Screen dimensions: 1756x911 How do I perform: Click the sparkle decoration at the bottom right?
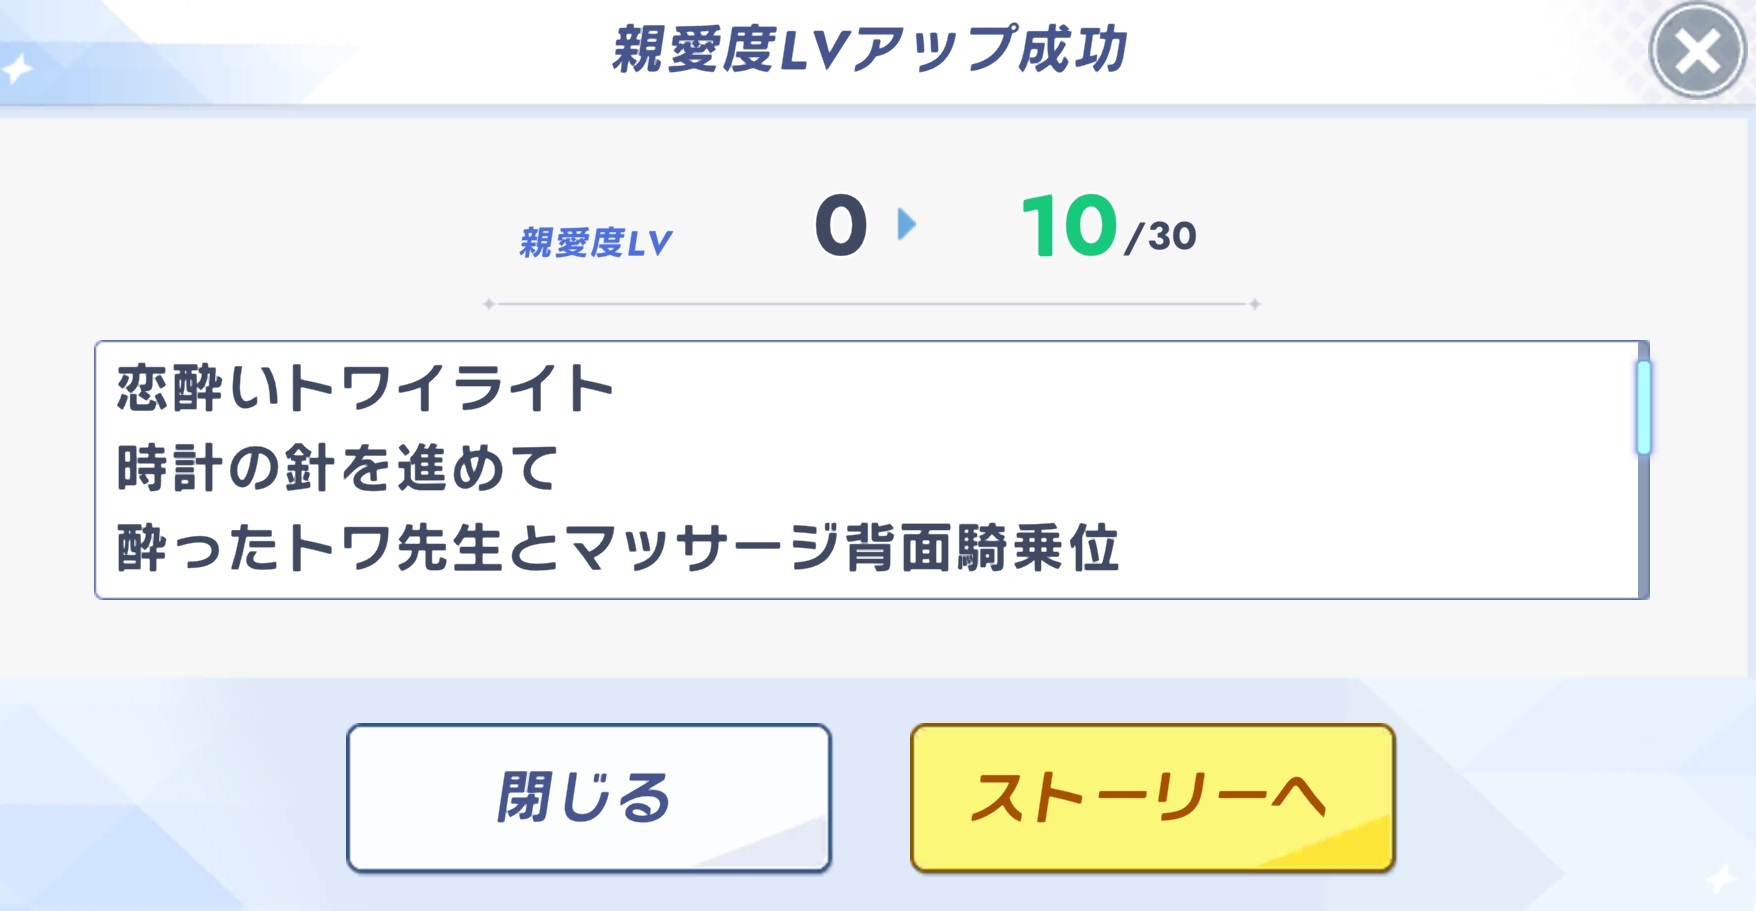tap(1722, 879)
